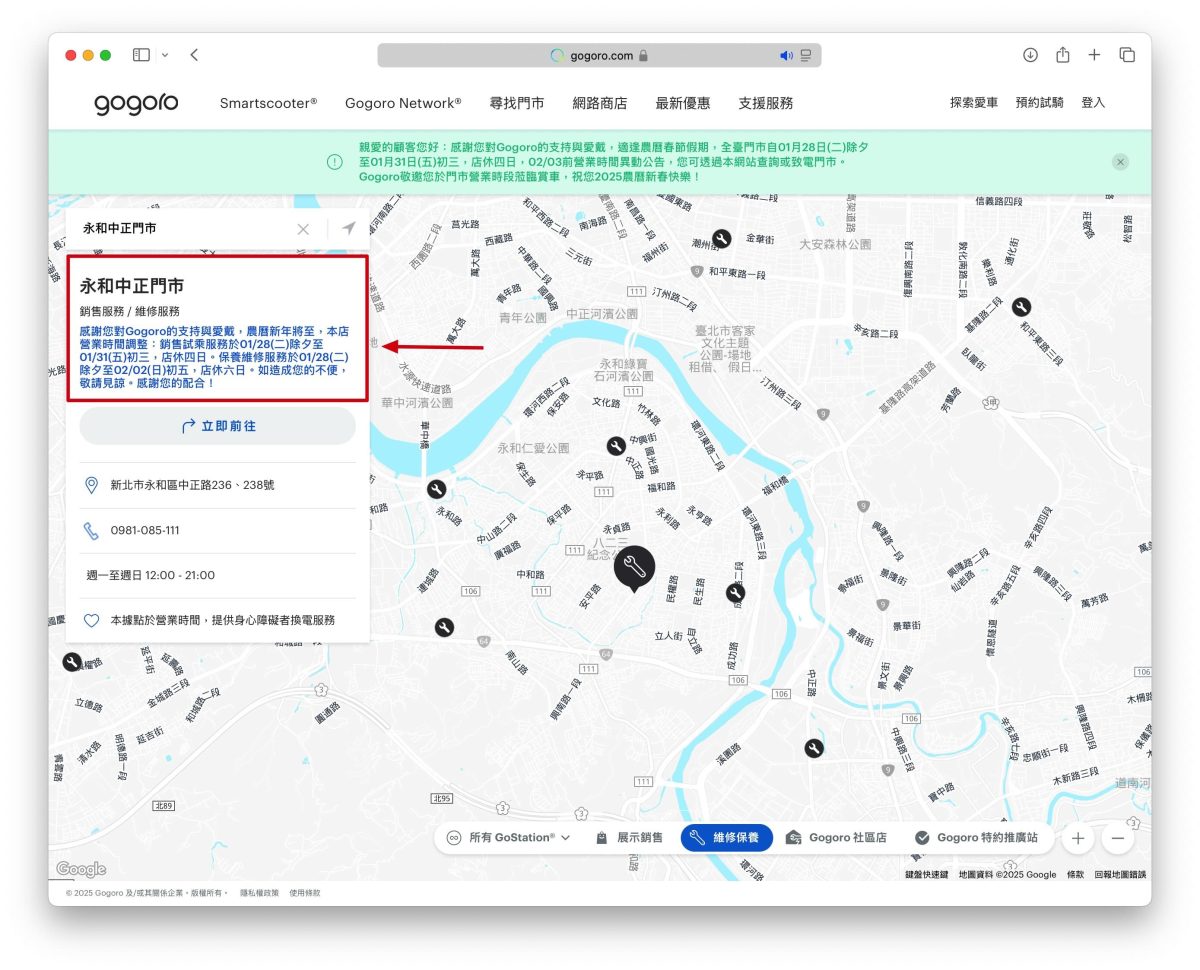
Task: Click the gogoro logo
Action: tap(136, 103)
